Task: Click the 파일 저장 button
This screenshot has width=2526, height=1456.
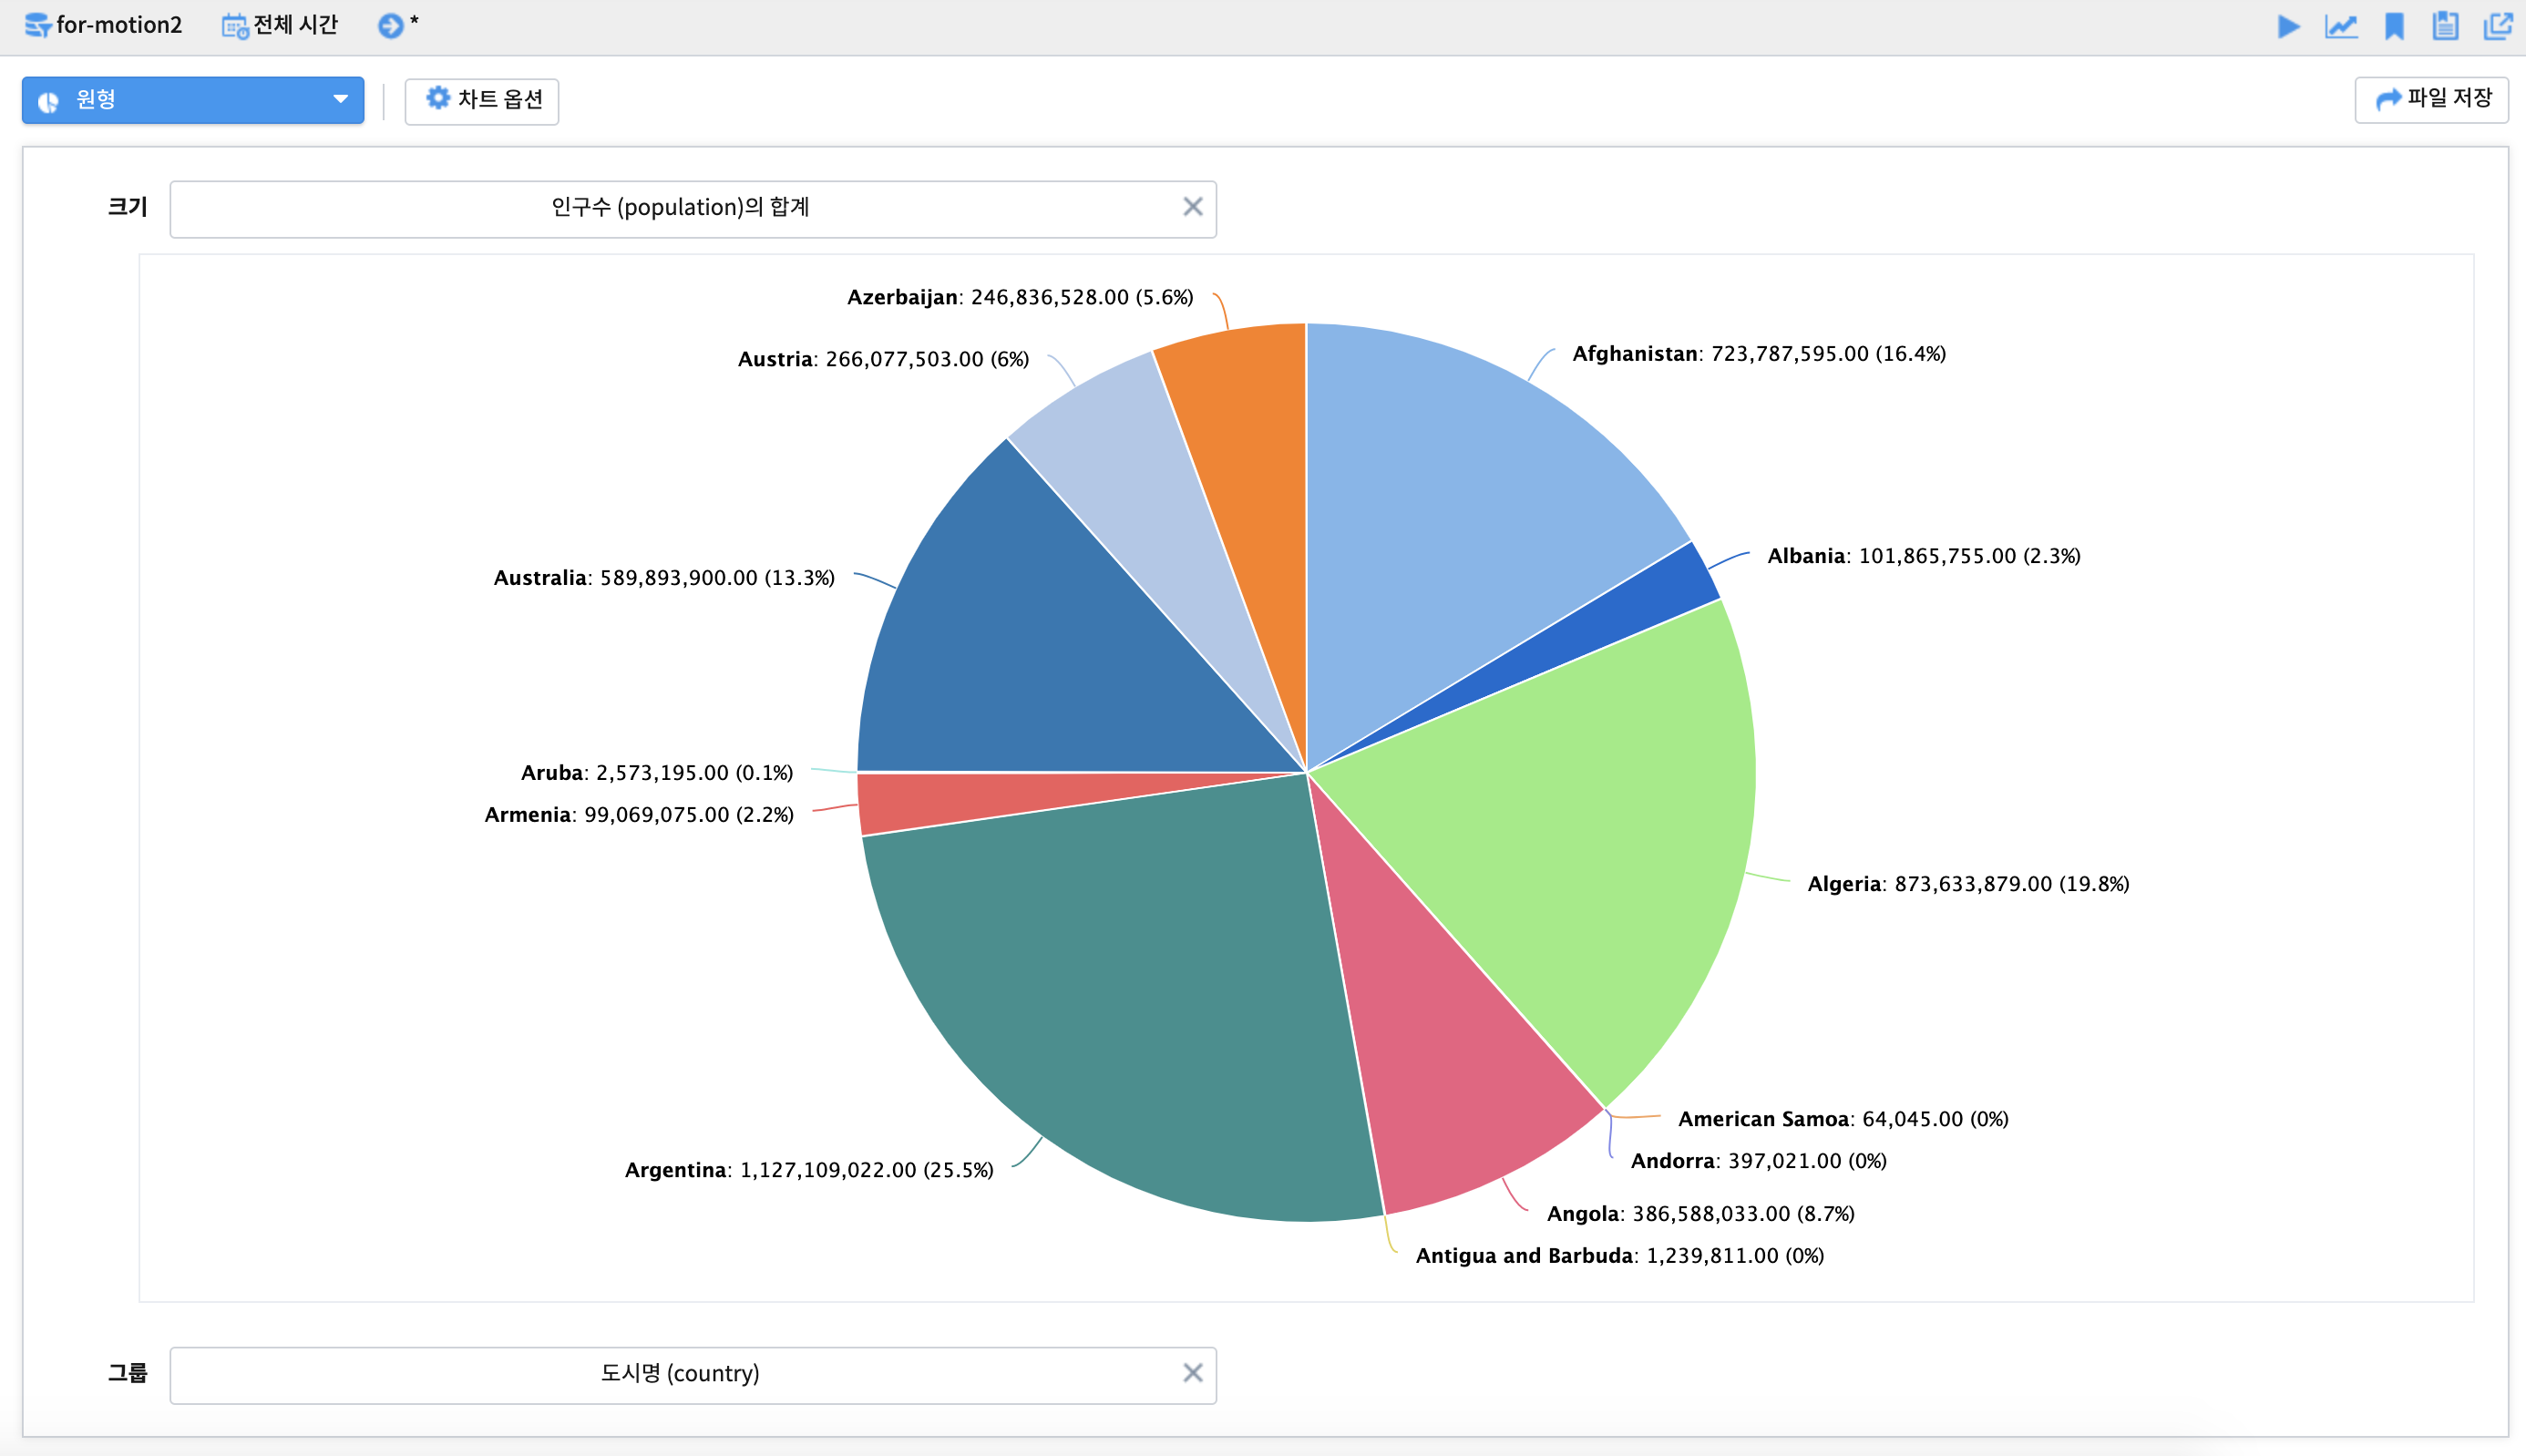Action: (2431, 99)
